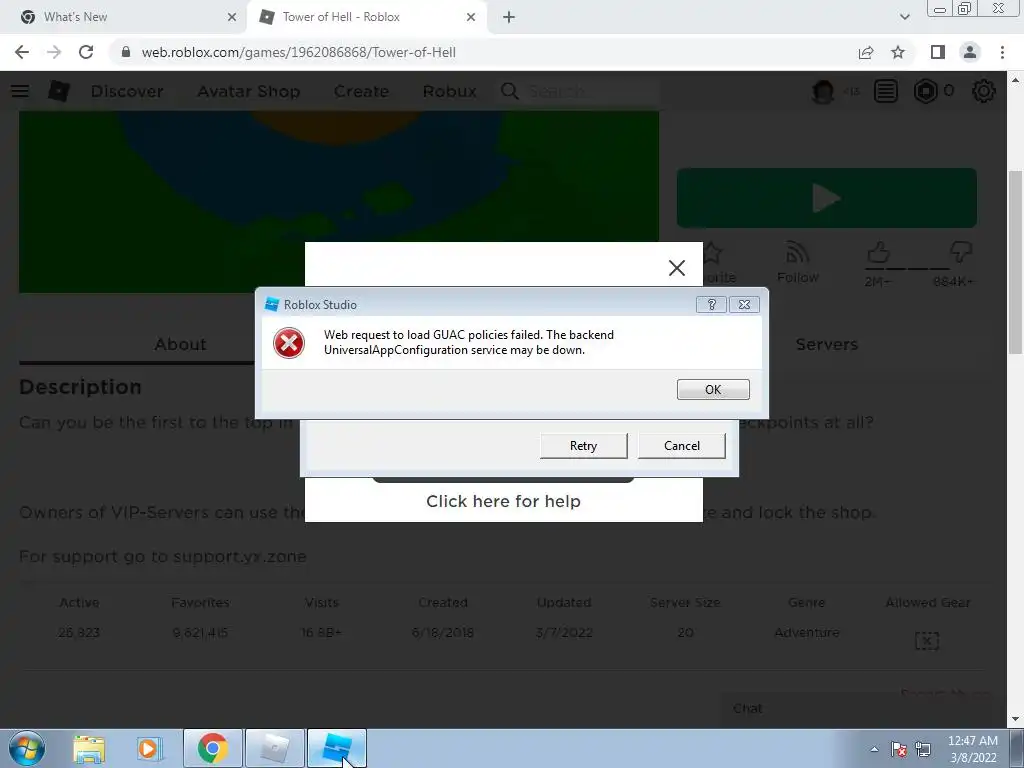This screenshot has height=768, width=1024.
Task: Open the Windows Start menu
Action: (27, 748)
